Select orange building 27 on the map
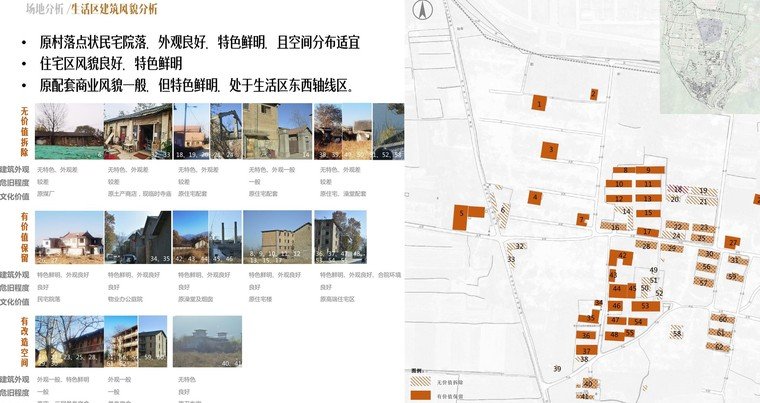Viewport: 760px width, 403px height. click(x=732, y=242)
